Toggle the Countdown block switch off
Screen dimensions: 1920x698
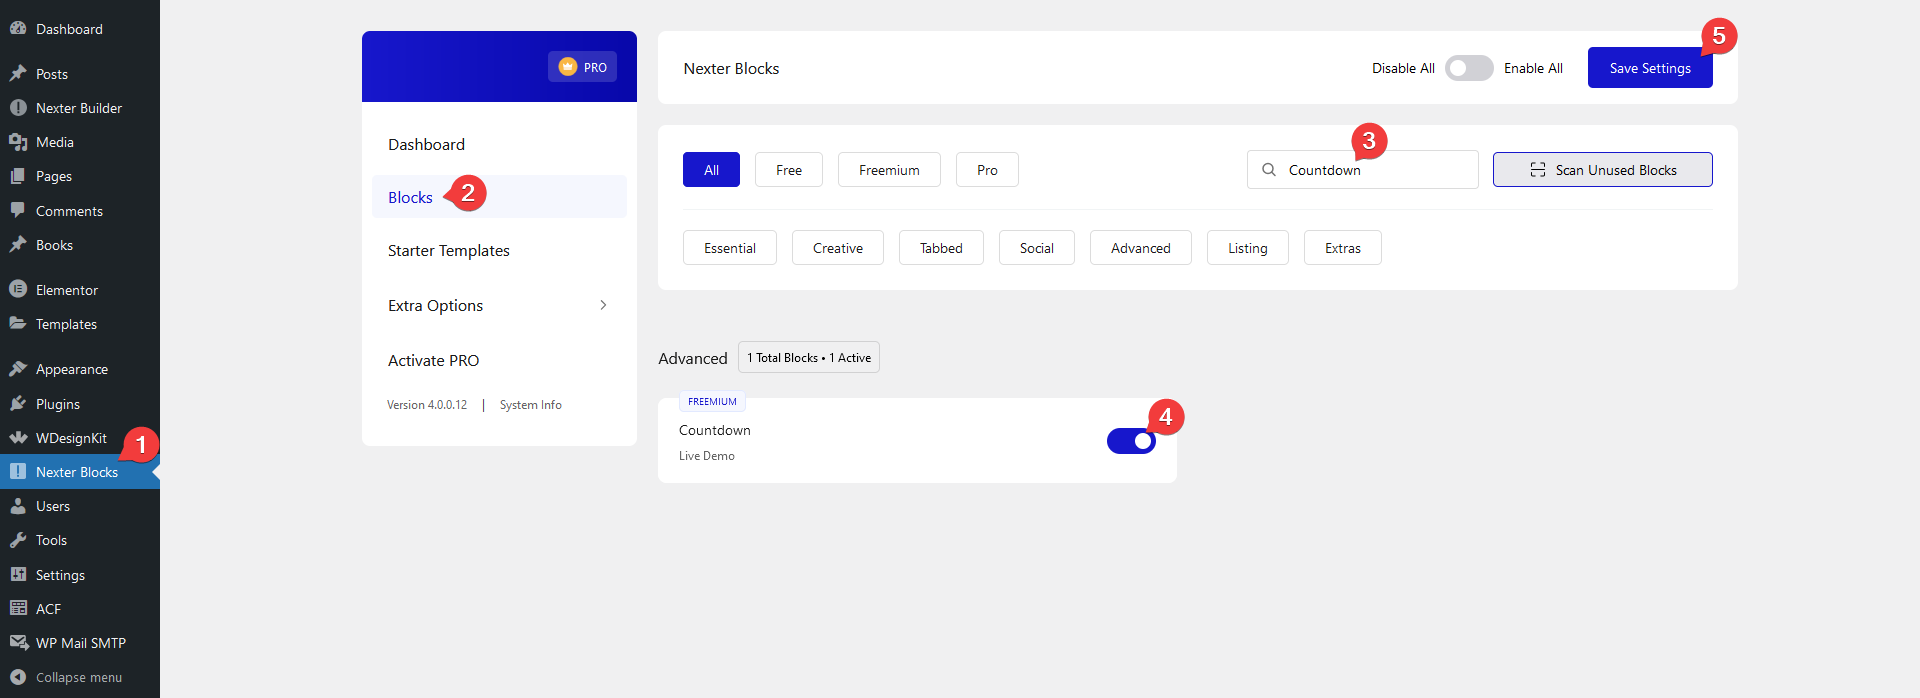click(1131, 441)
